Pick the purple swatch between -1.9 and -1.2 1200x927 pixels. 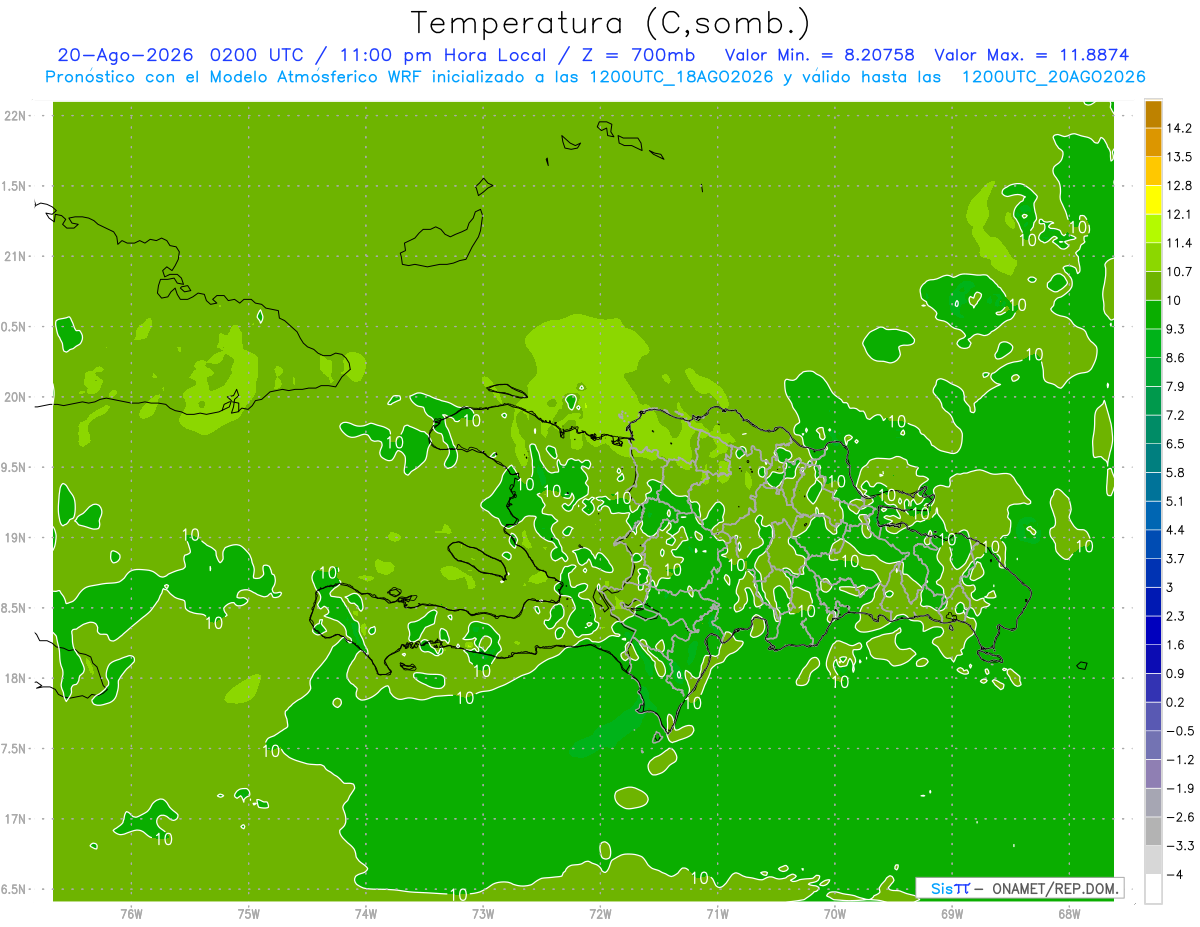point(1153,773)
